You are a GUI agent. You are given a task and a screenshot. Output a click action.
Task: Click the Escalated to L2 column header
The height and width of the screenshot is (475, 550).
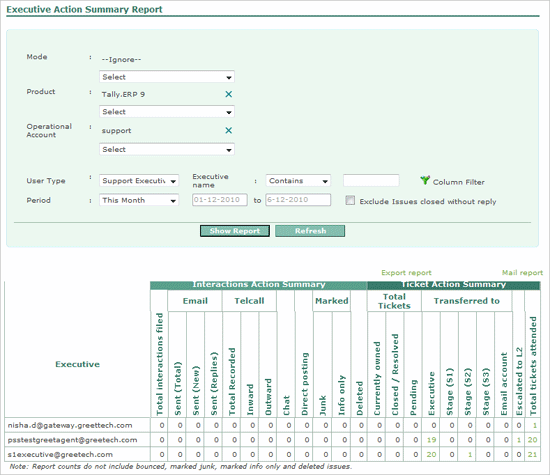tap(519, 382)
